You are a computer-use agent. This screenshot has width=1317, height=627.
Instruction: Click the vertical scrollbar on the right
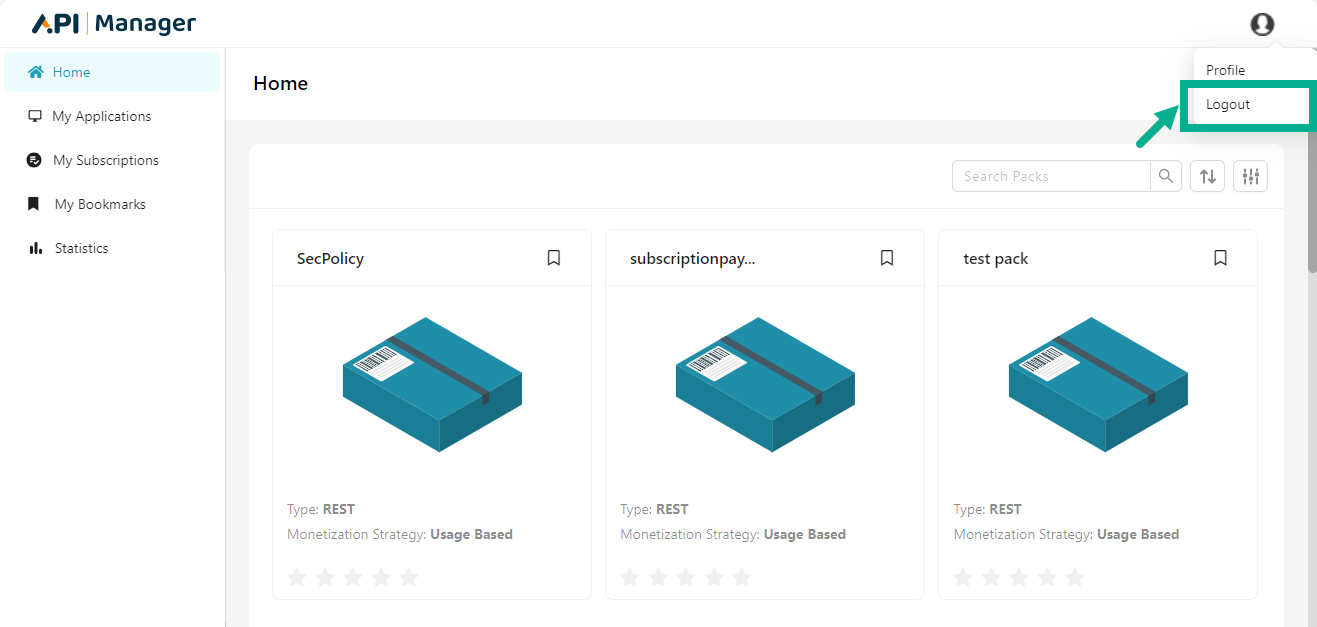(1312, 200)
